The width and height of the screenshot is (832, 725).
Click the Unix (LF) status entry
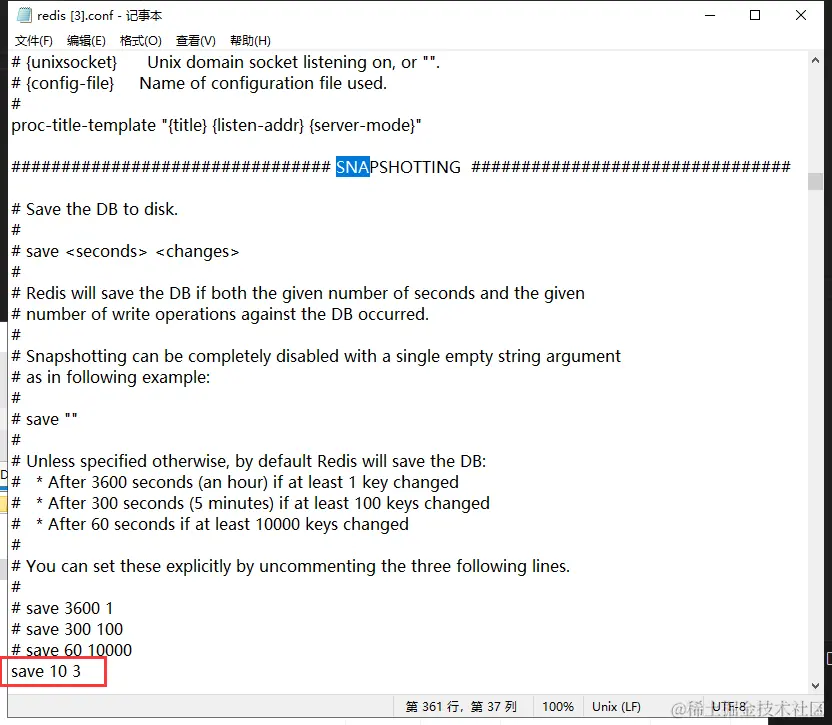[616, 706]
